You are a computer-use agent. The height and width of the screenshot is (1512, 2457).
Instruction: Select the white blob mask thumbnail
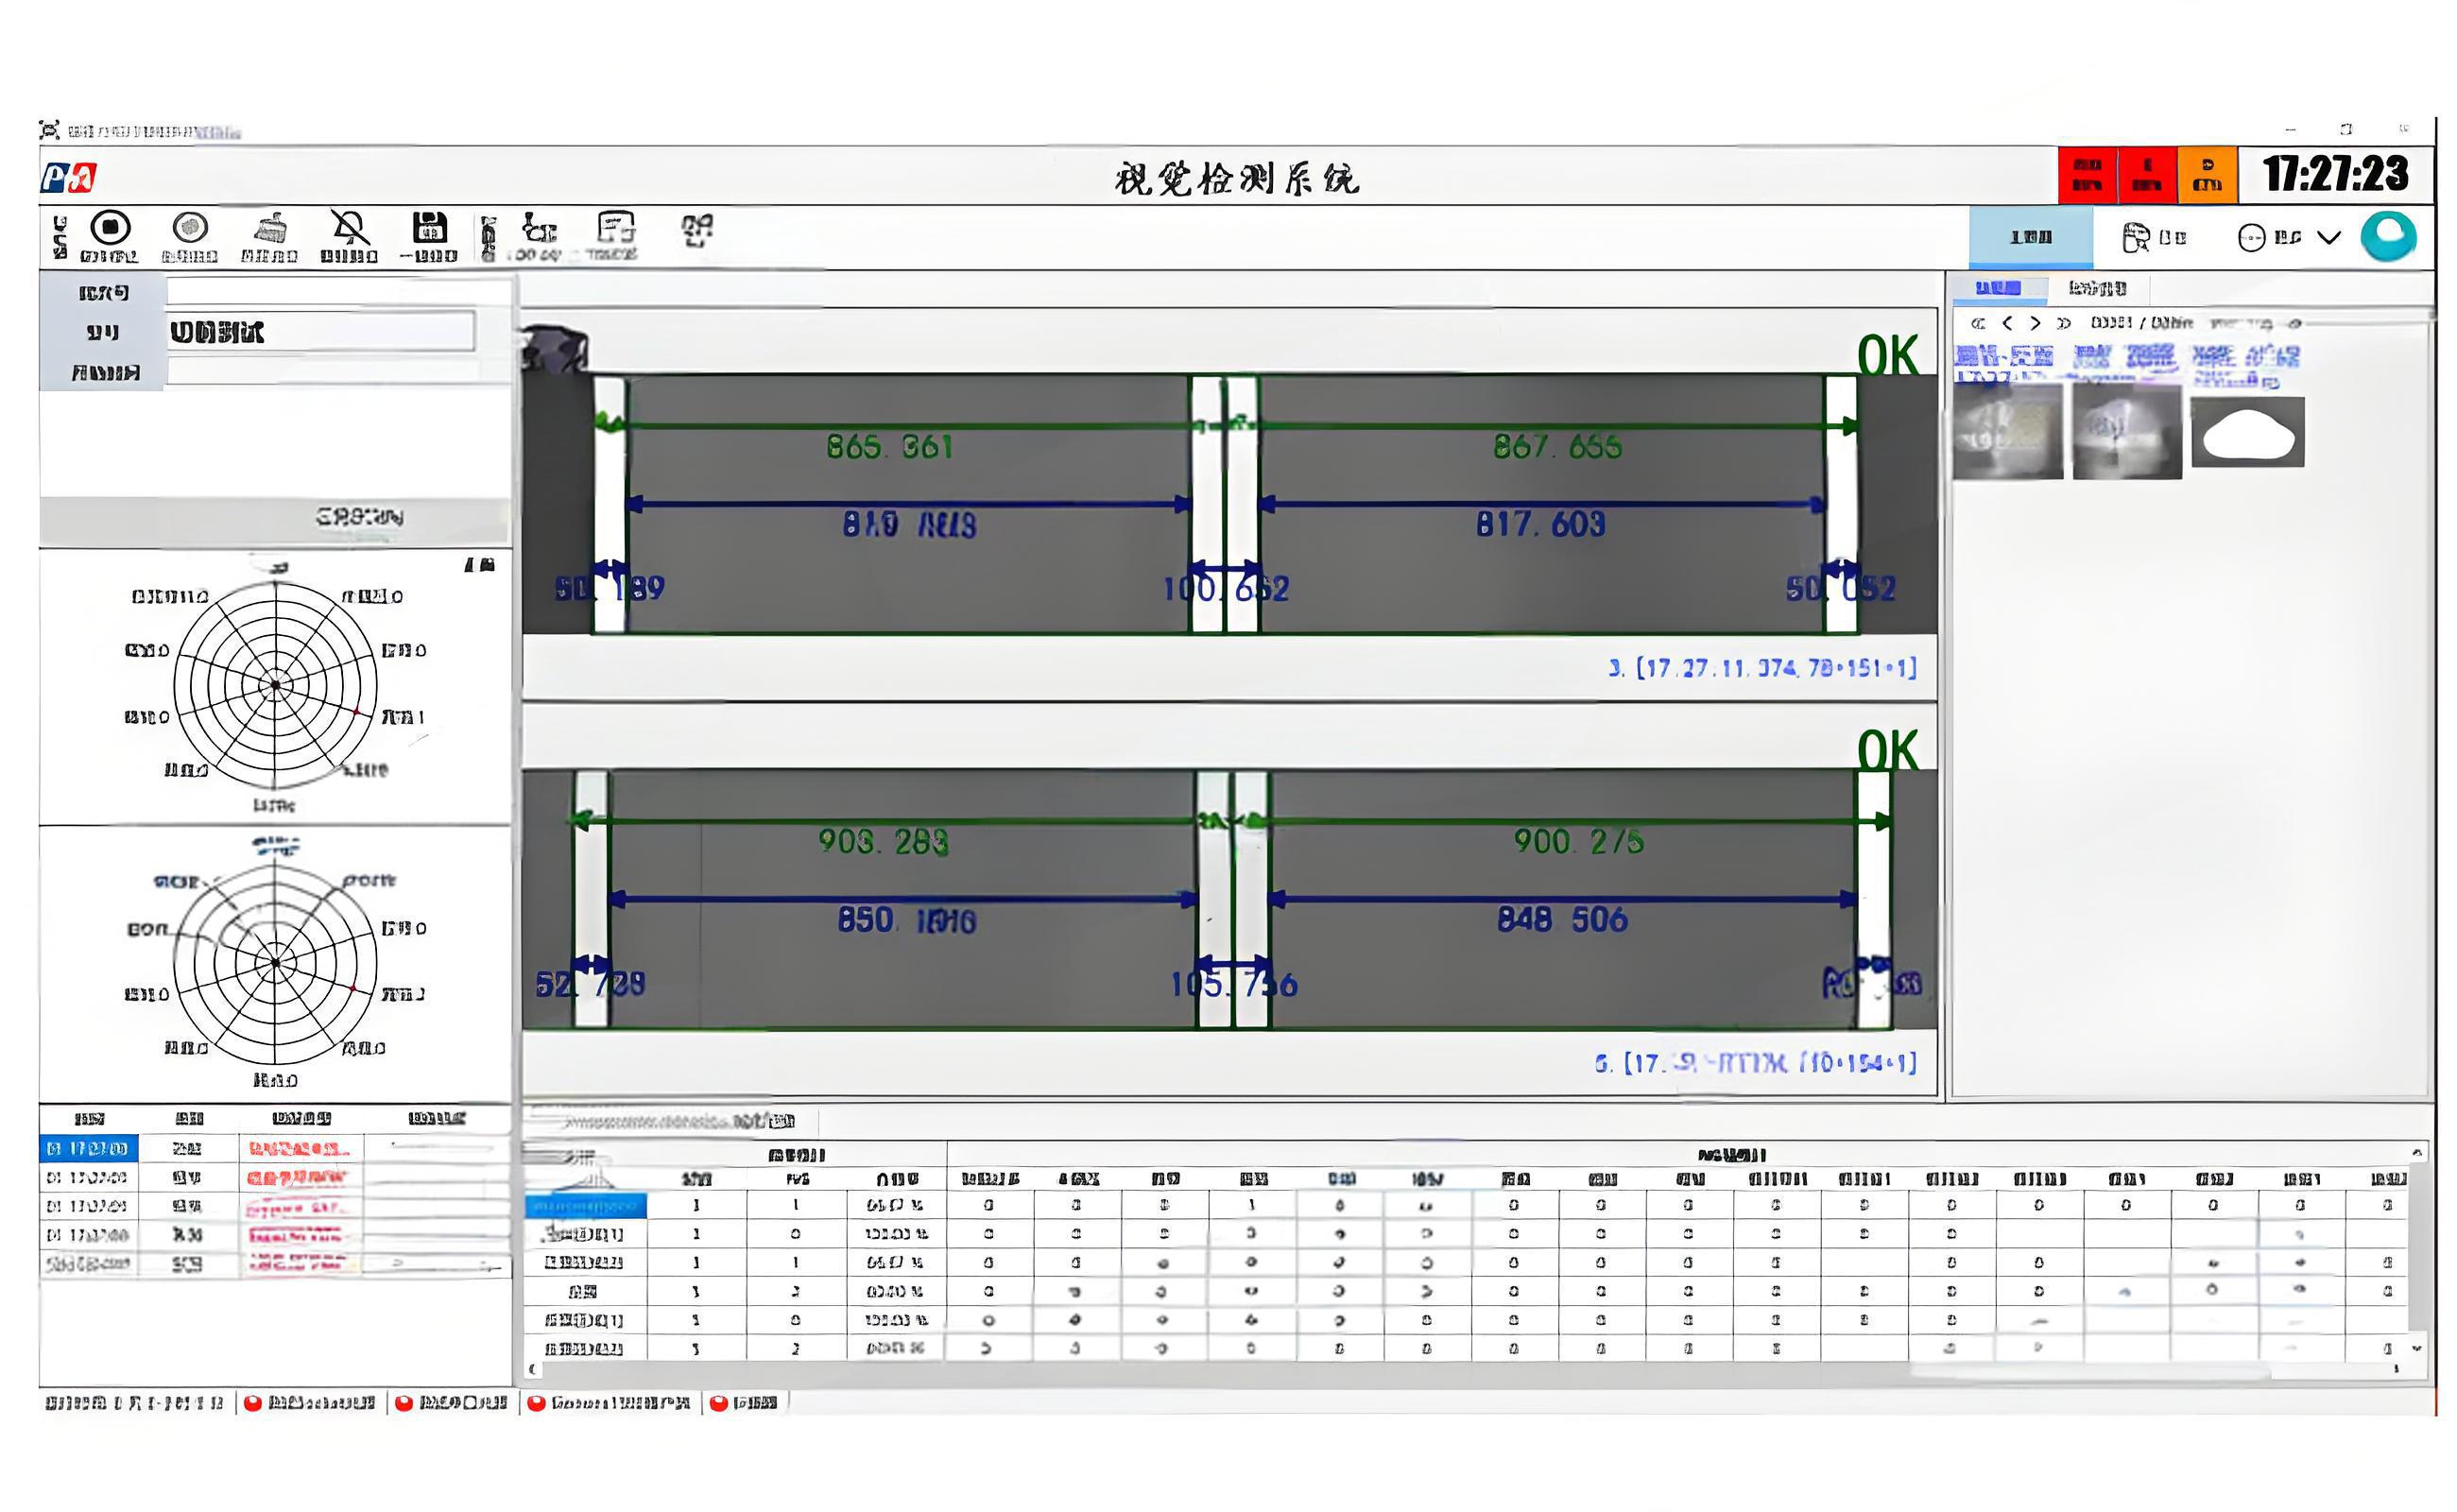pos(2247,432)
